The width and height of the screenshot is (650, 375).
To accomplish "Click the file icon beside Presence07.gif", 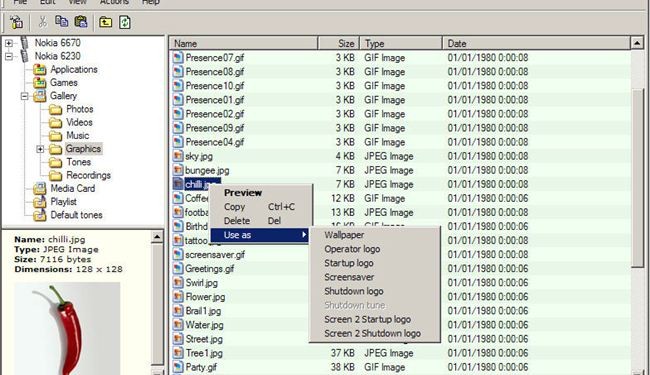I will point(178,58).
